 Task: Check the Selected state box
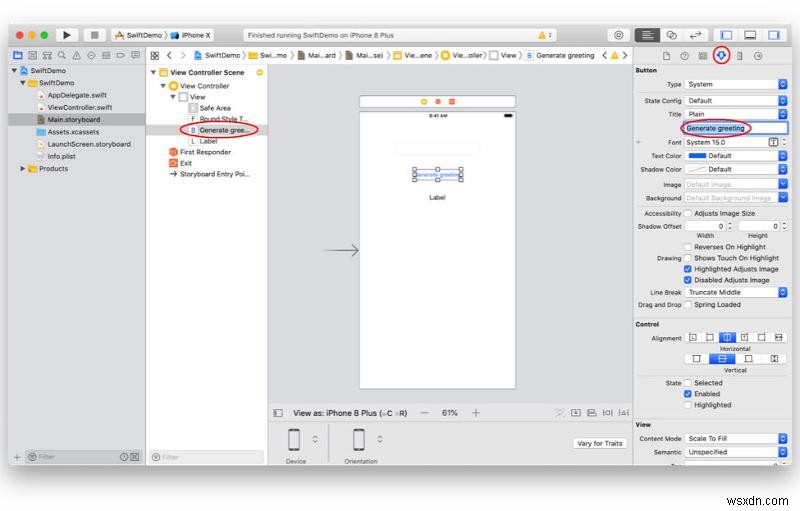tap(688, 382)
